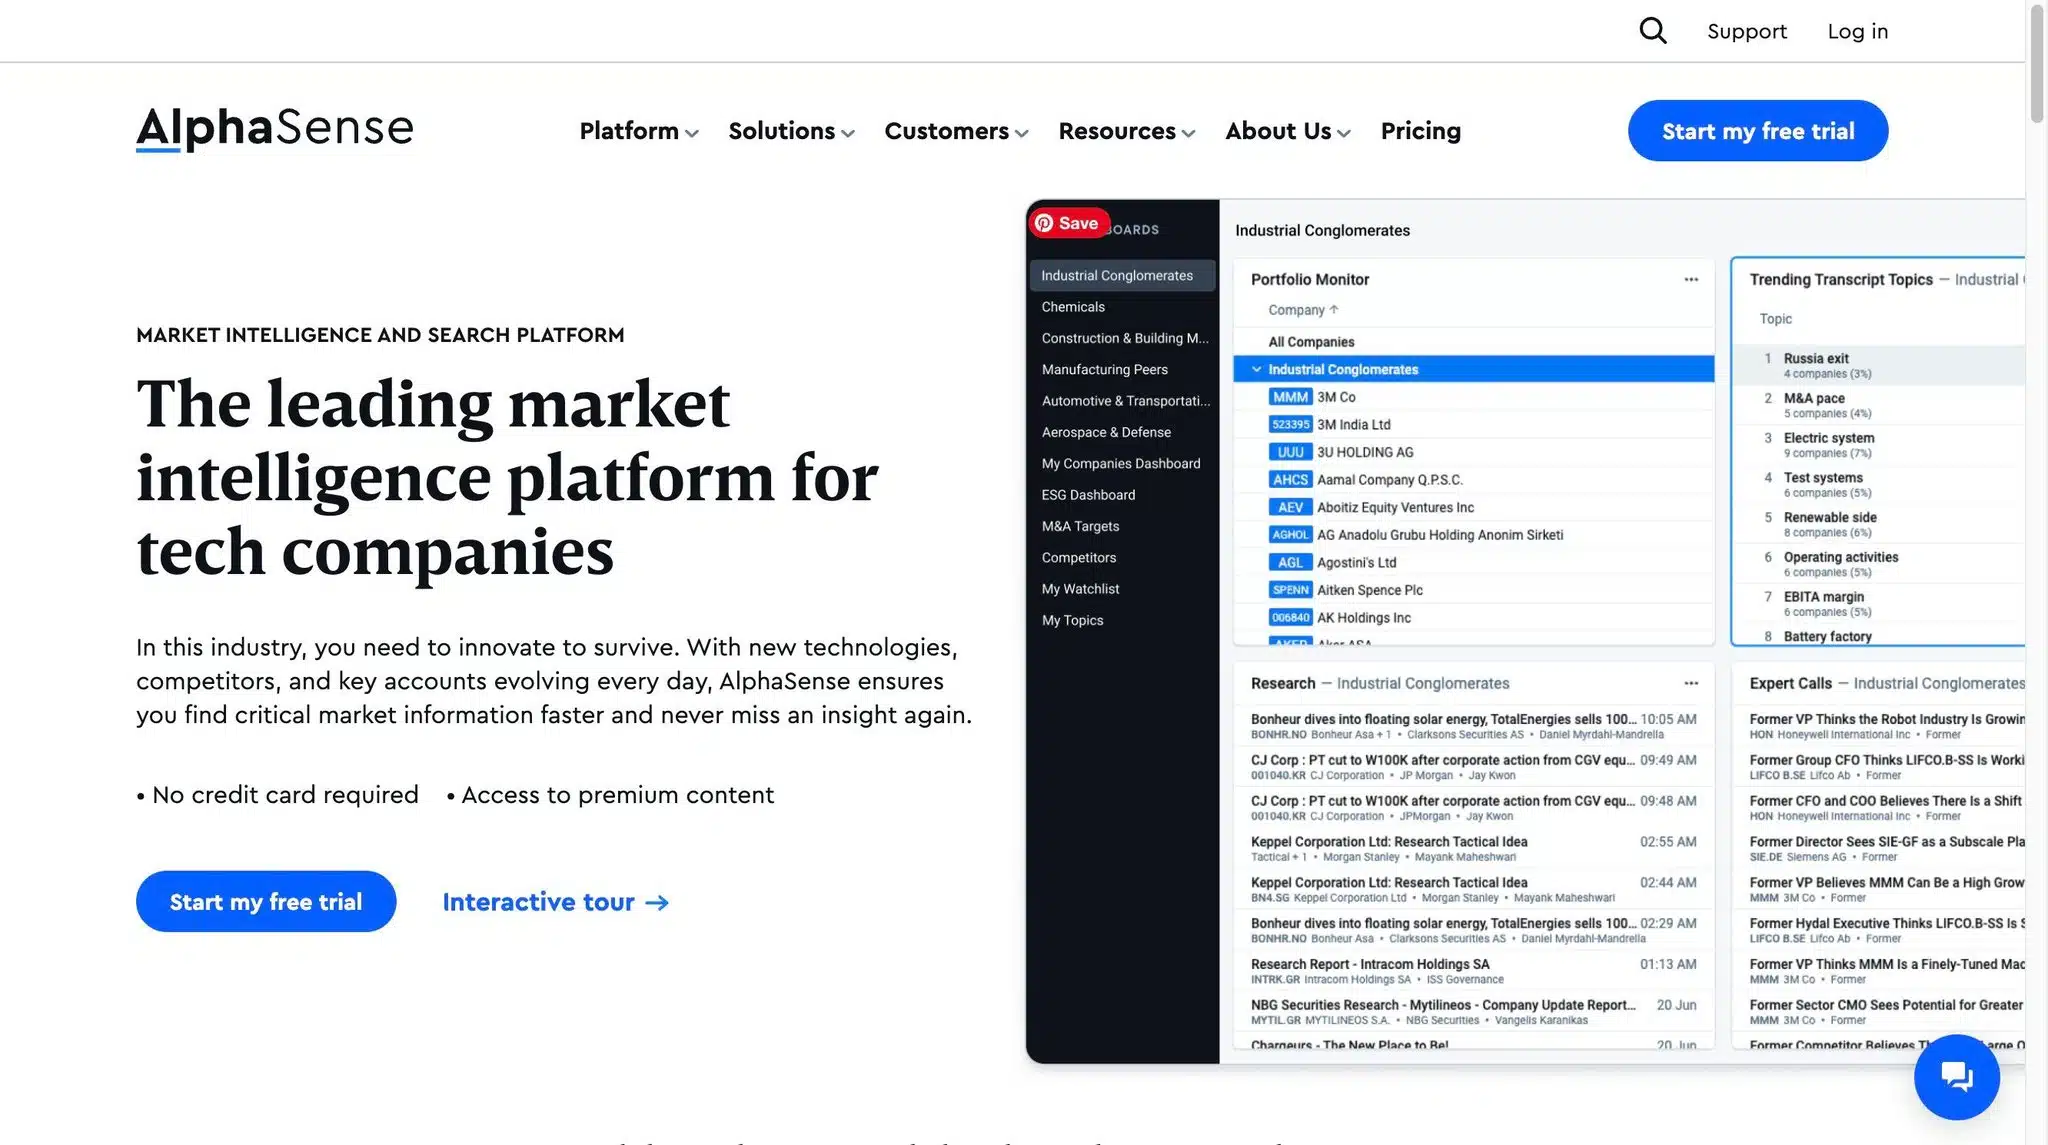Open the Interactive tour link
The width and height of the screenshot is (2048, 1145).
coord(556,902)
